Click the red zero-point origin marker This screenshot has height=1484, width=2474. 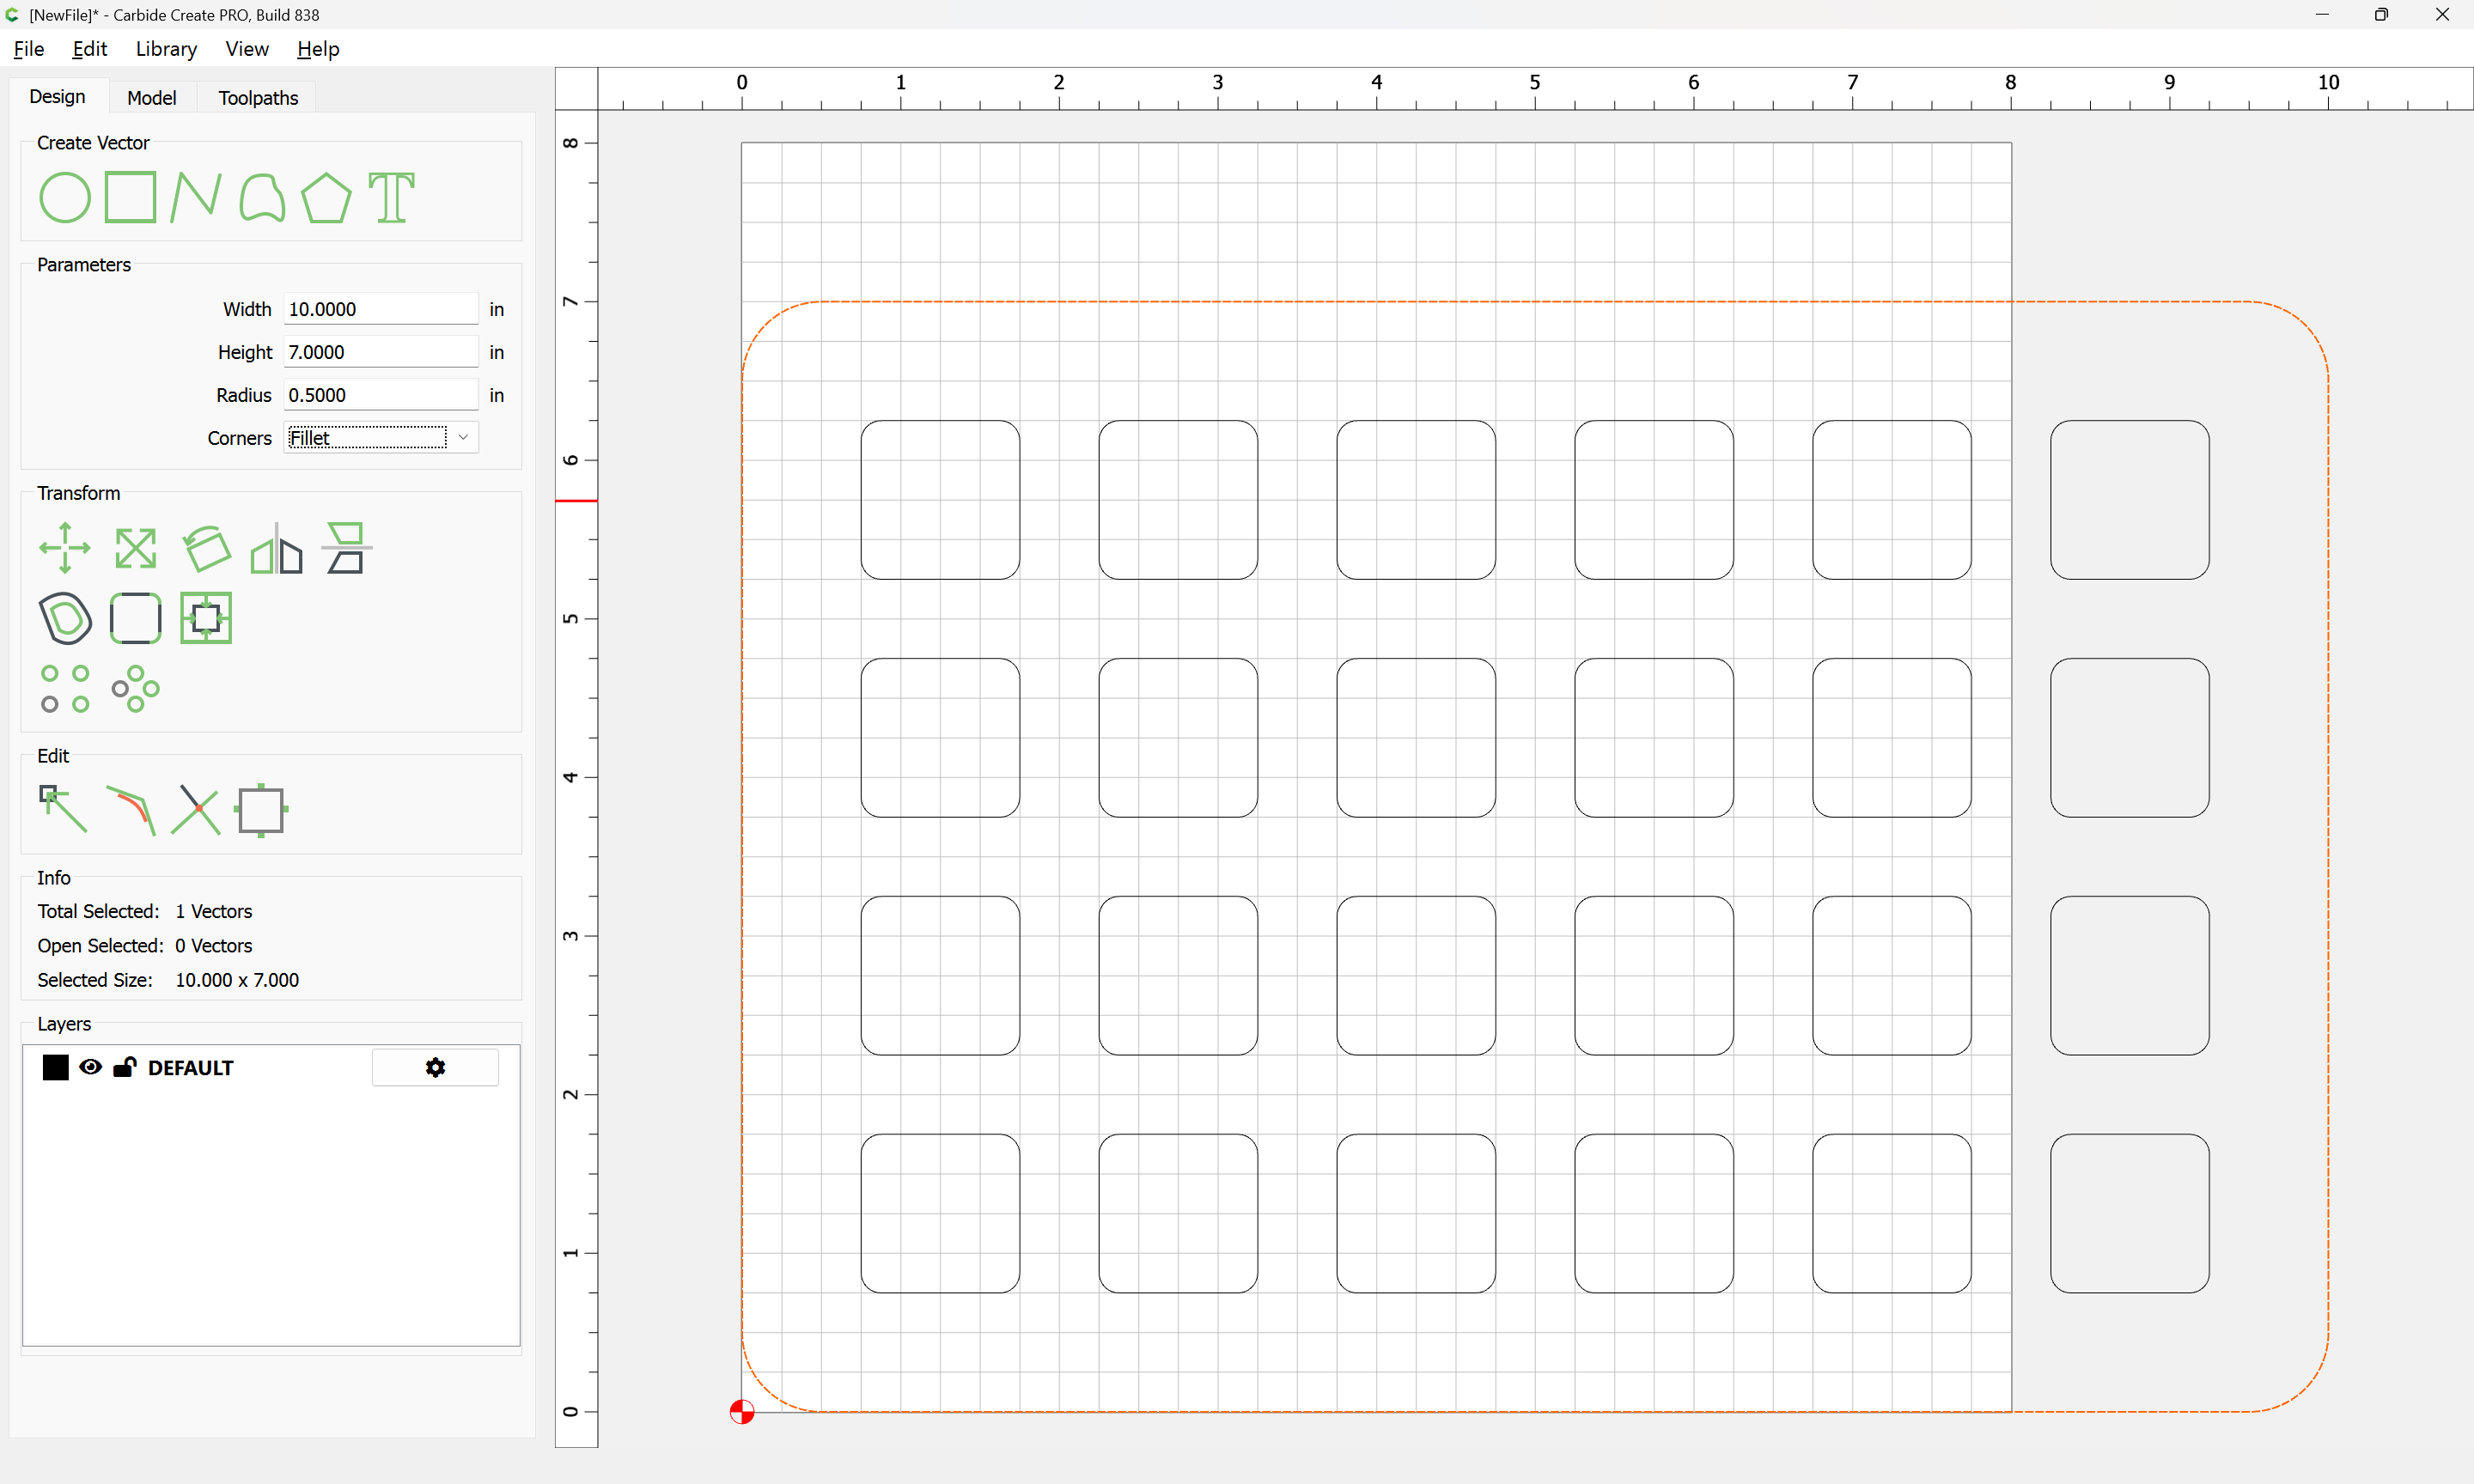741,1412
